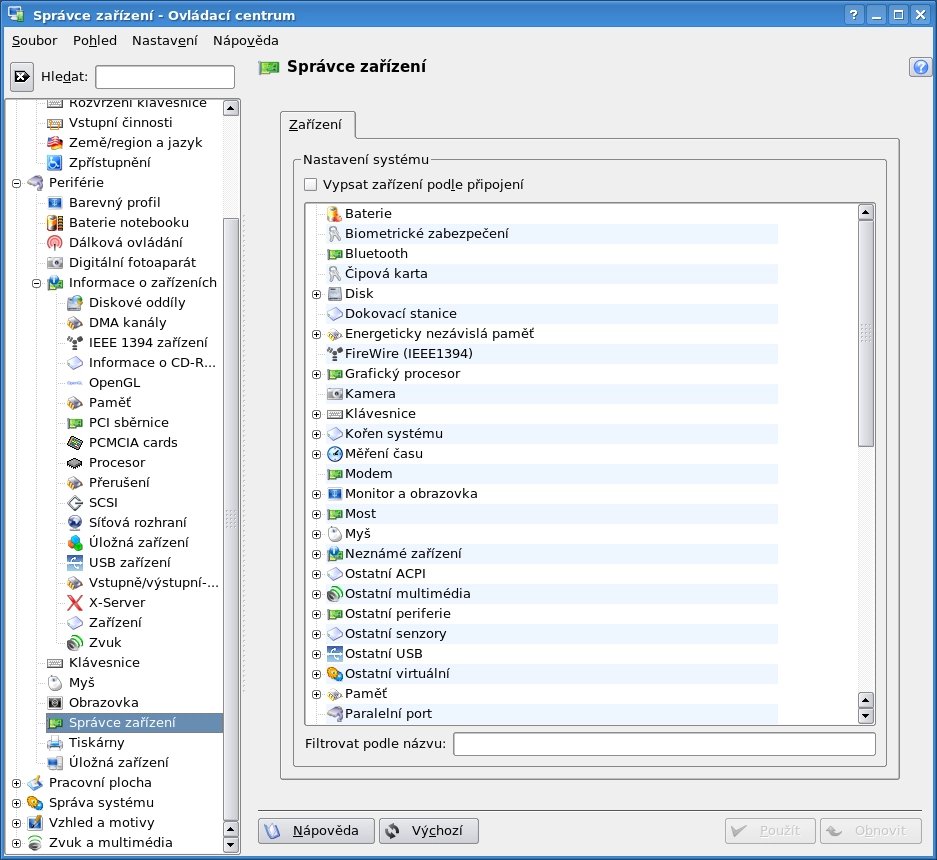Expand the Disk device node
Image resolution: width=937 pixels, height=860 pixels.
pos(317,294)
